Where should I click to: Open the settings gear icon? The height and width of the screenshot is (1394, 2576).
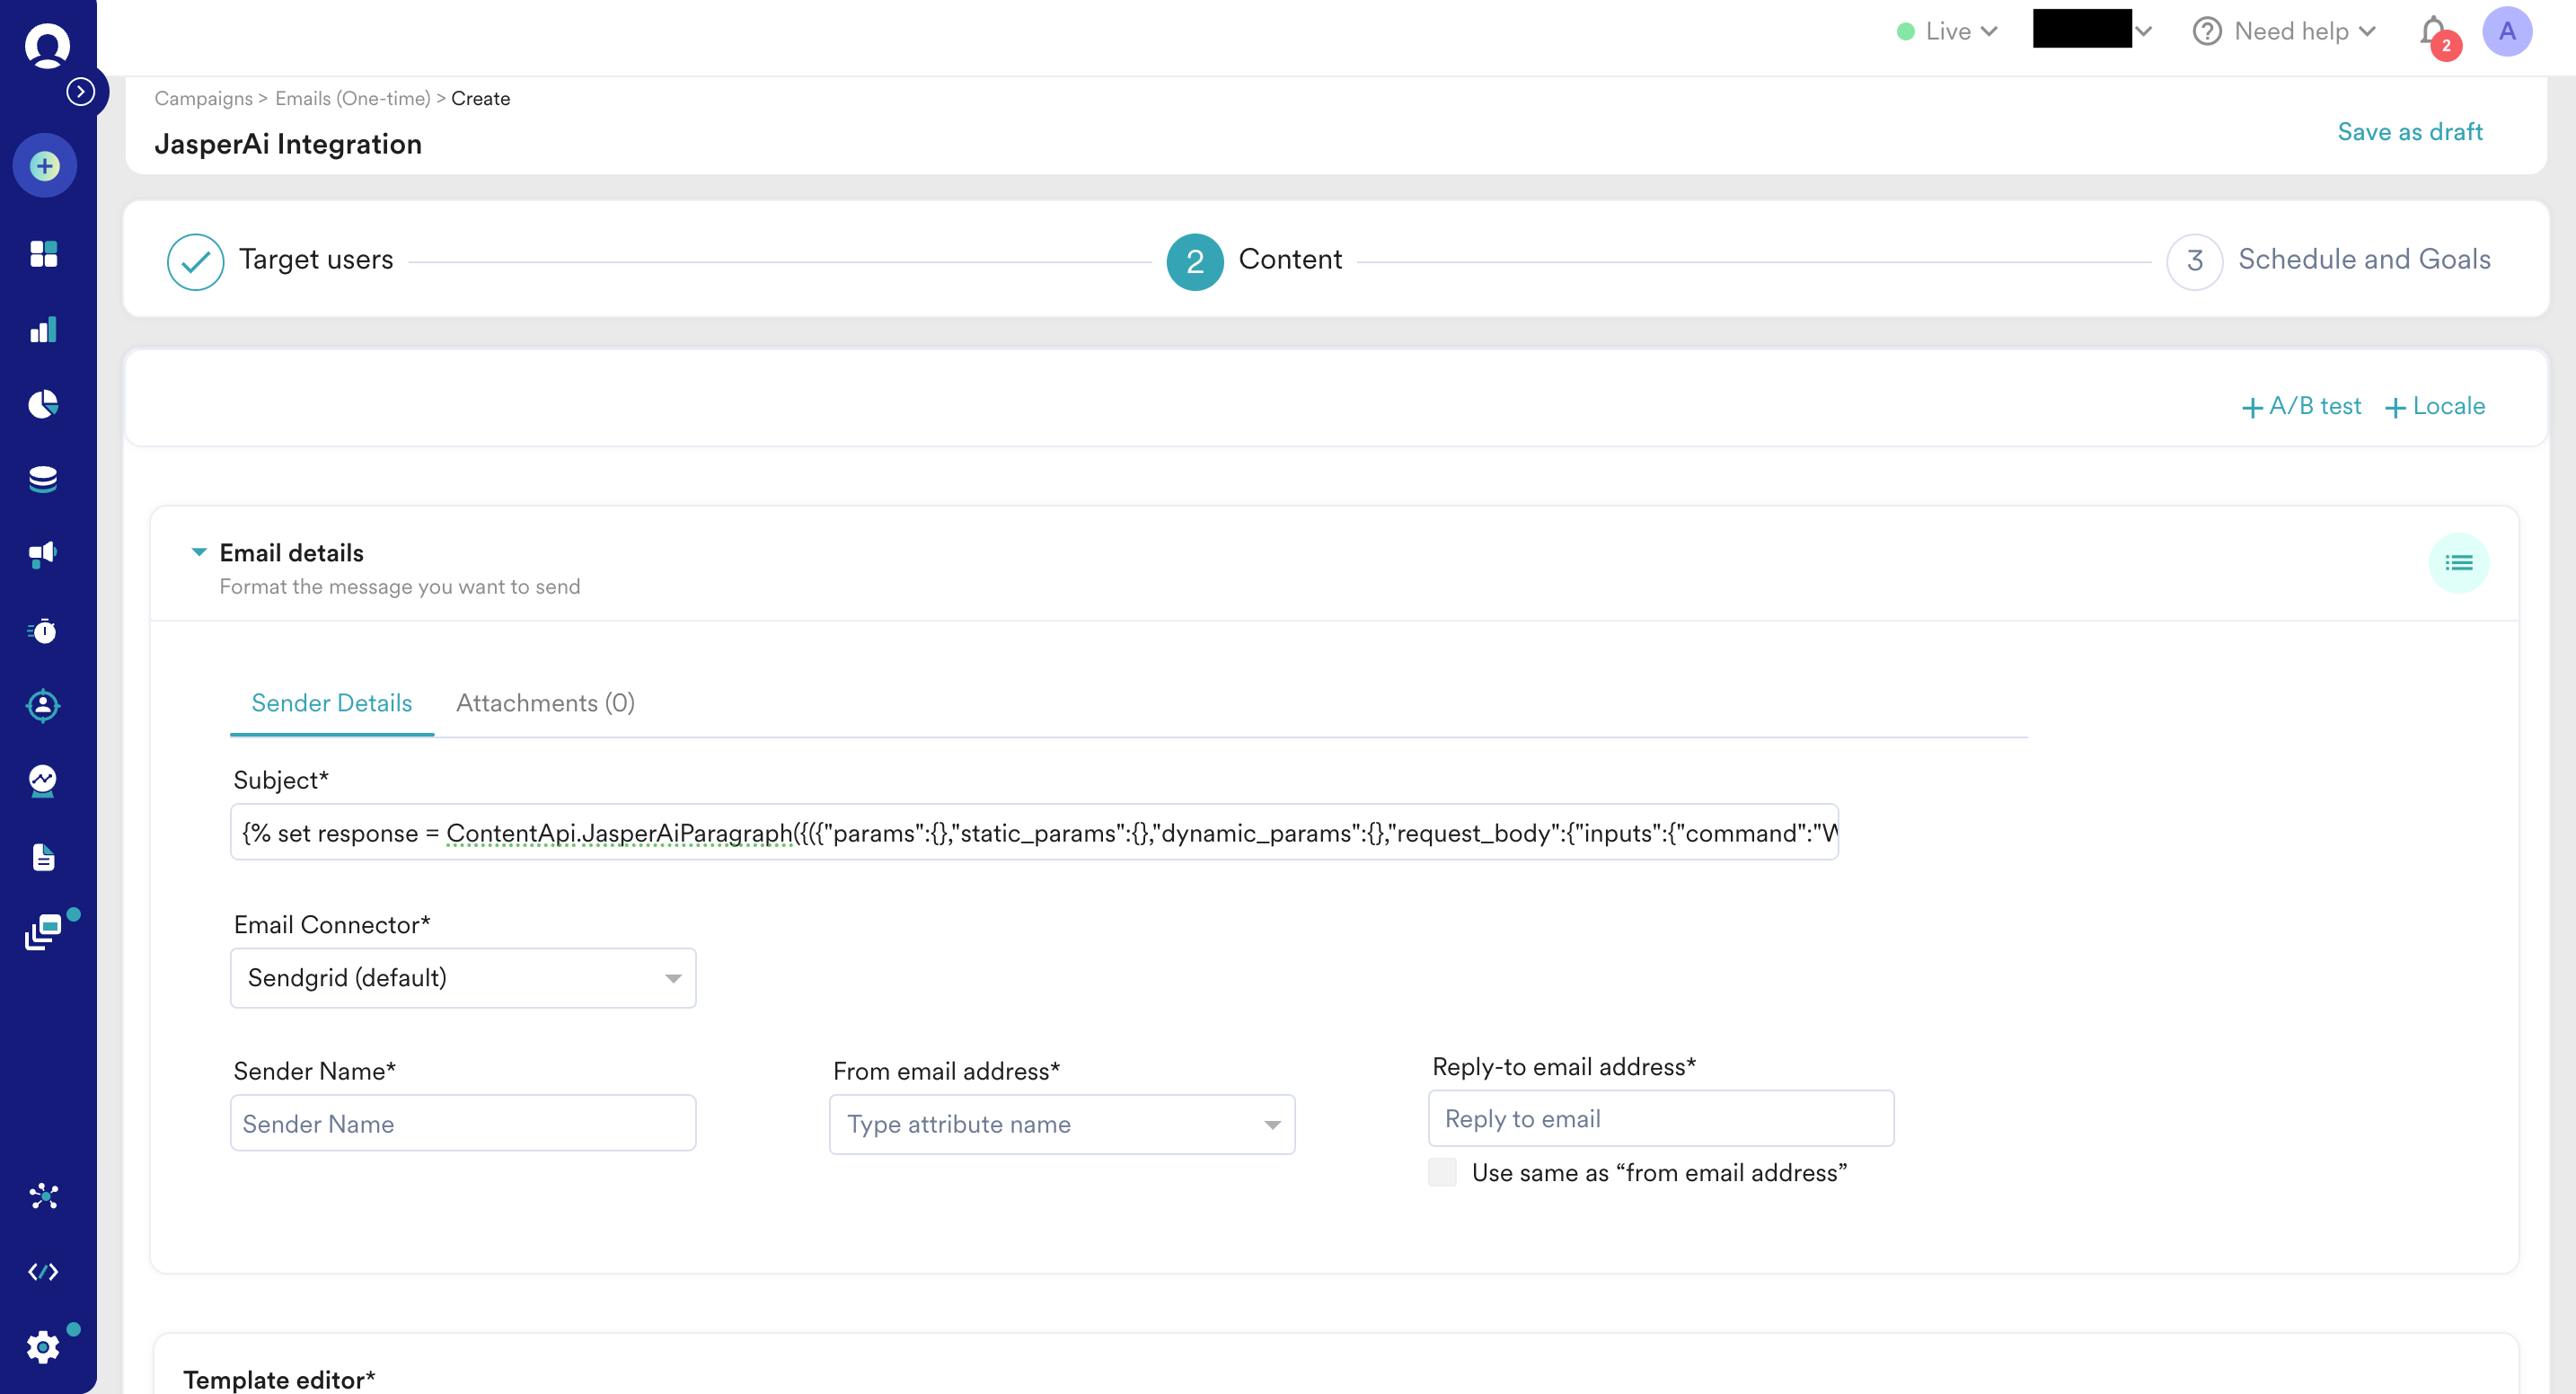click(43, 1347)
